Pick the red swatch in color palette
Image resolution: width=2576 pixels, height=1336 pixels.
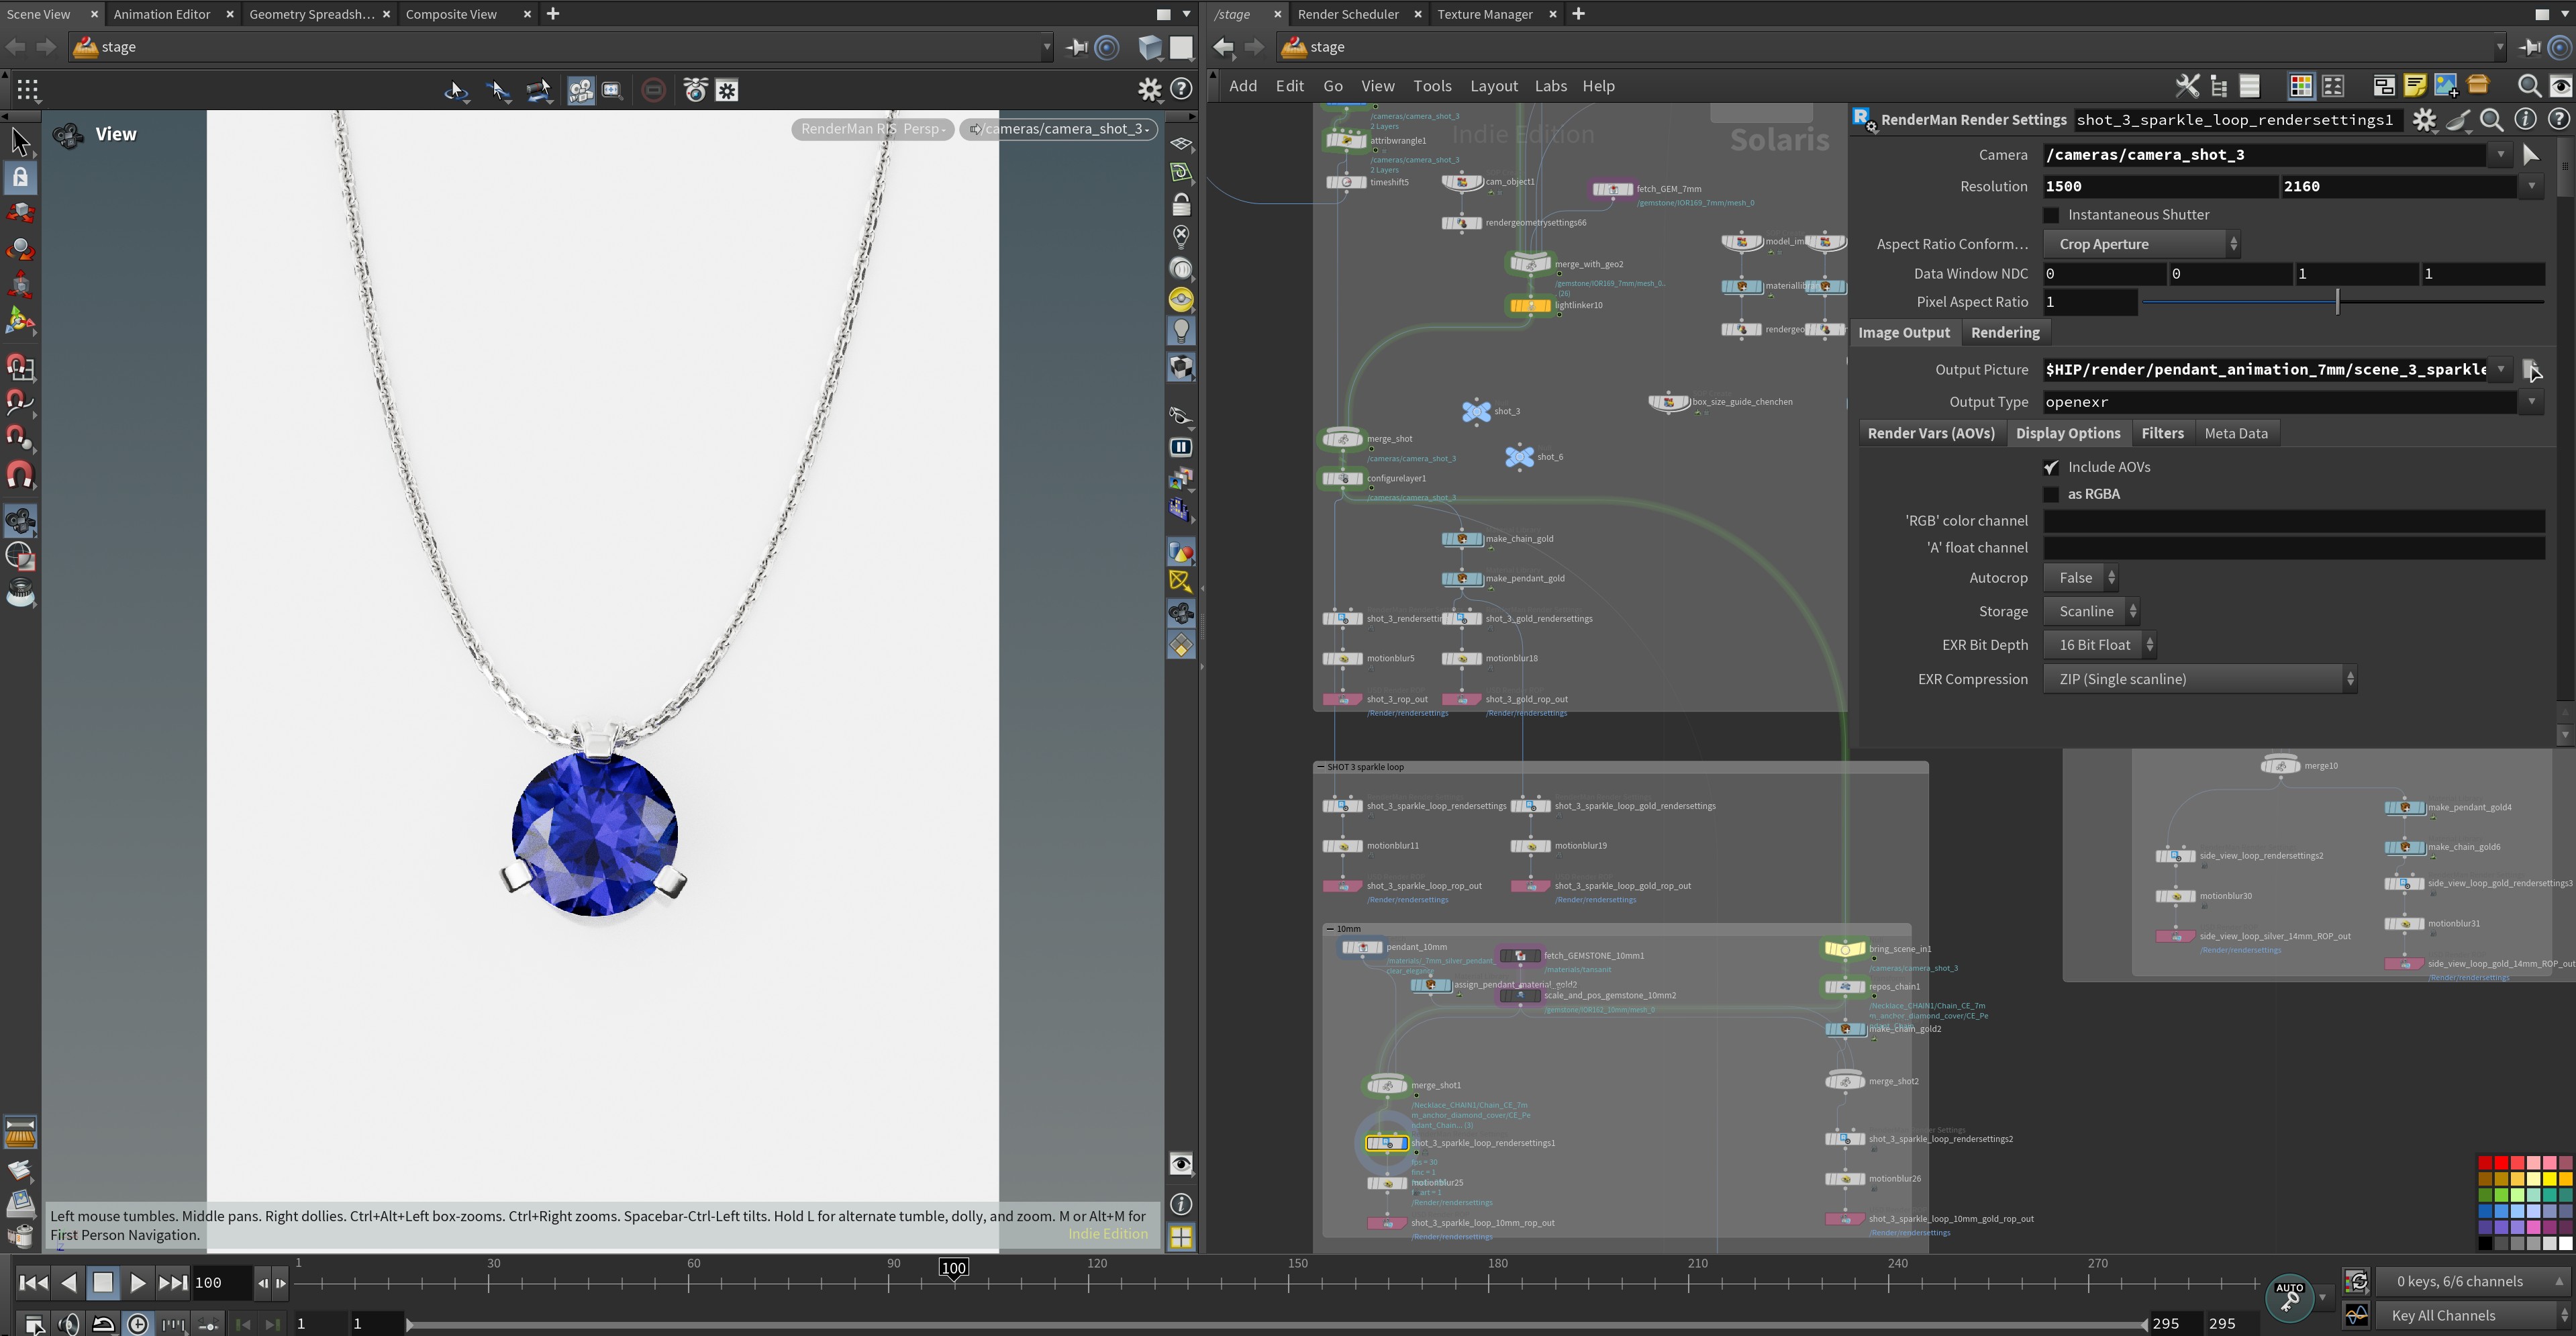point(2501,1163)
